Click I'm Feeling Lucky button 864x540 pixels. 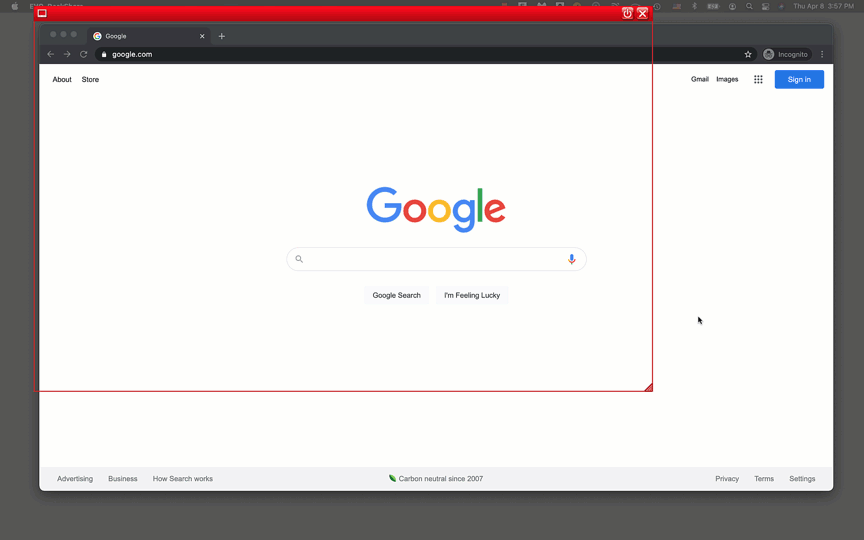472,295
